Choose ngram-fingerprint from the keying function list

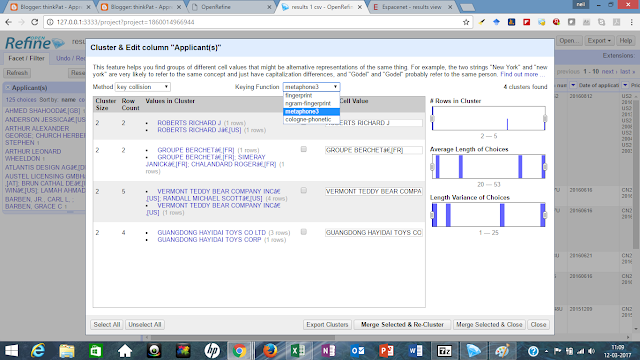[311, 103]
